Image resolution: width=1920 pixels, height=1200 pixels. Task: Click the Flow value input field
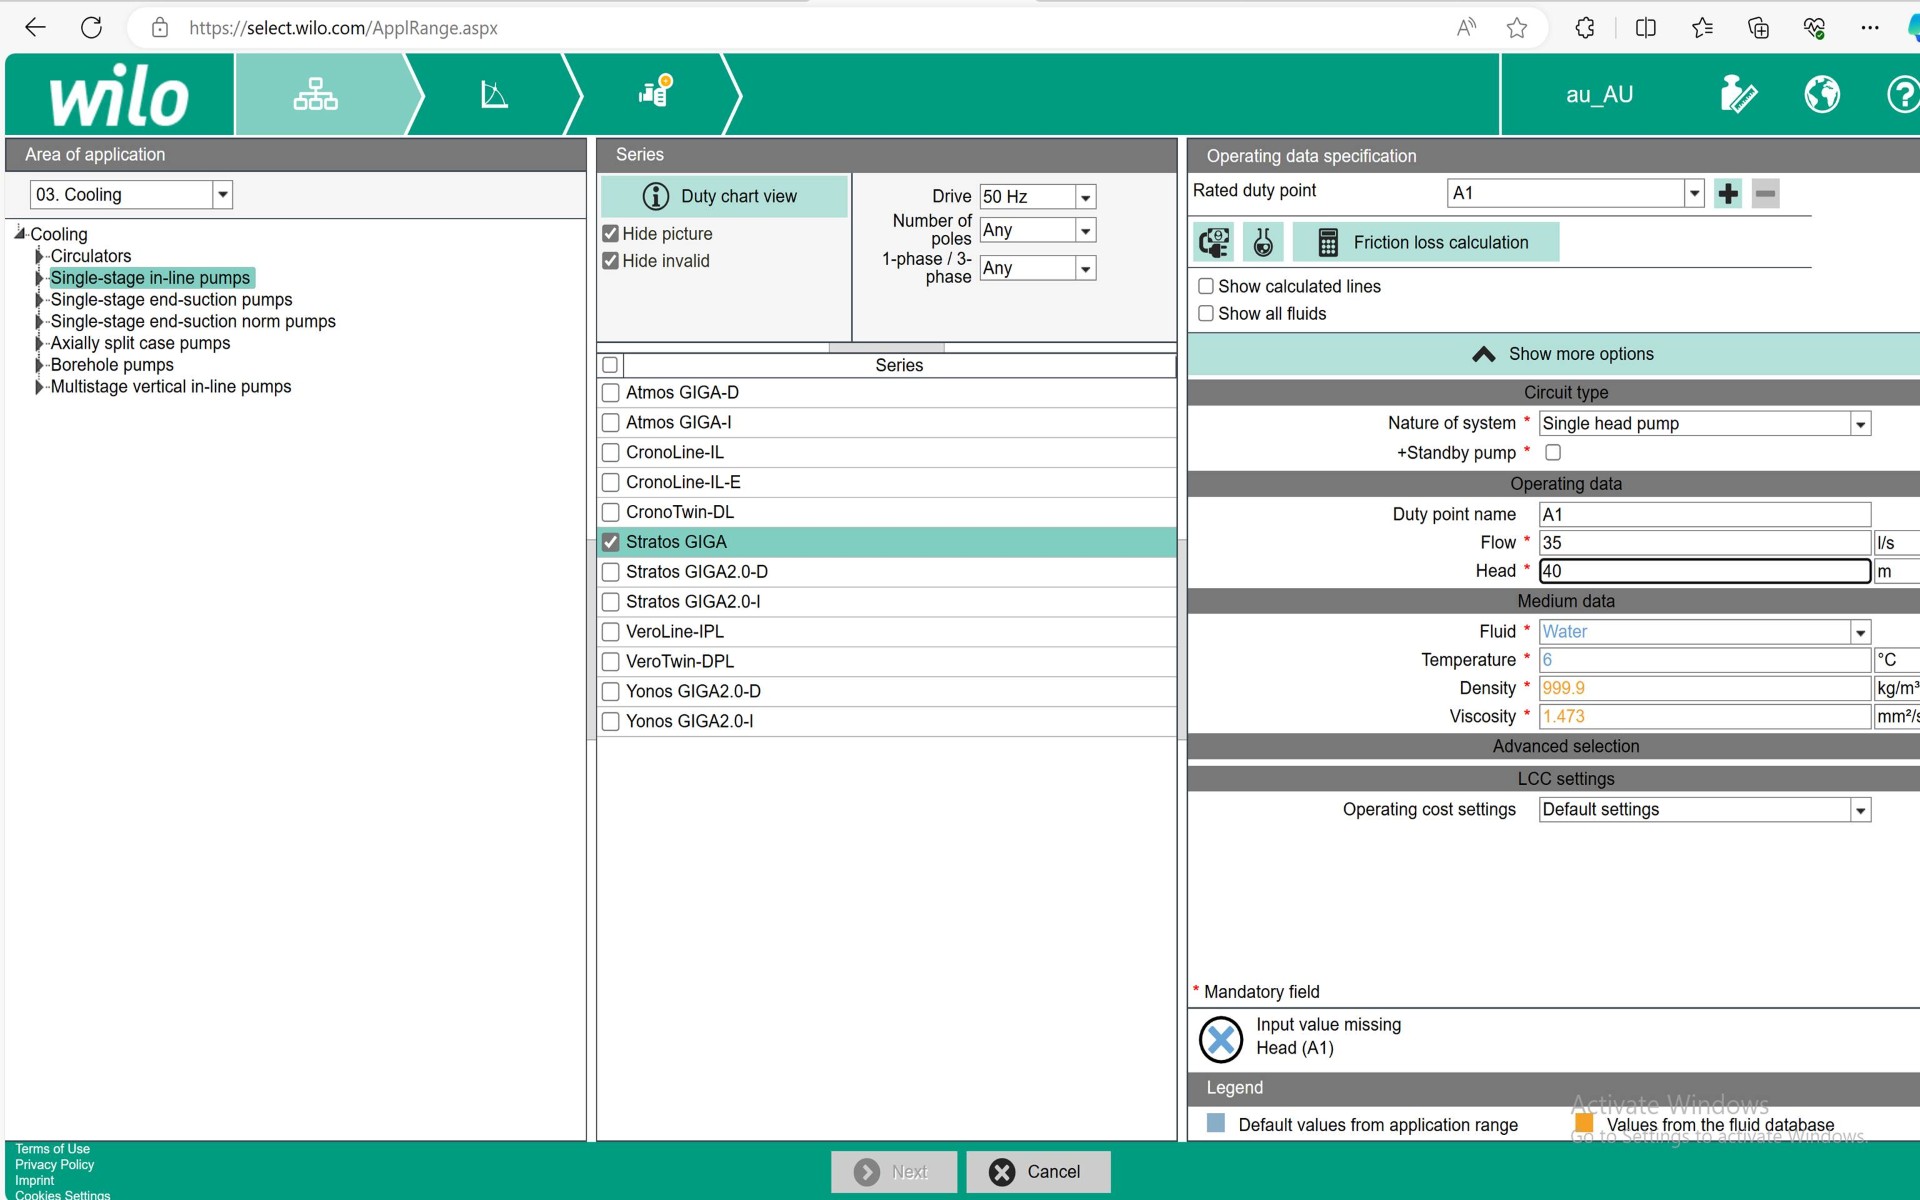pyautogui.click(x=1703, y=543)
